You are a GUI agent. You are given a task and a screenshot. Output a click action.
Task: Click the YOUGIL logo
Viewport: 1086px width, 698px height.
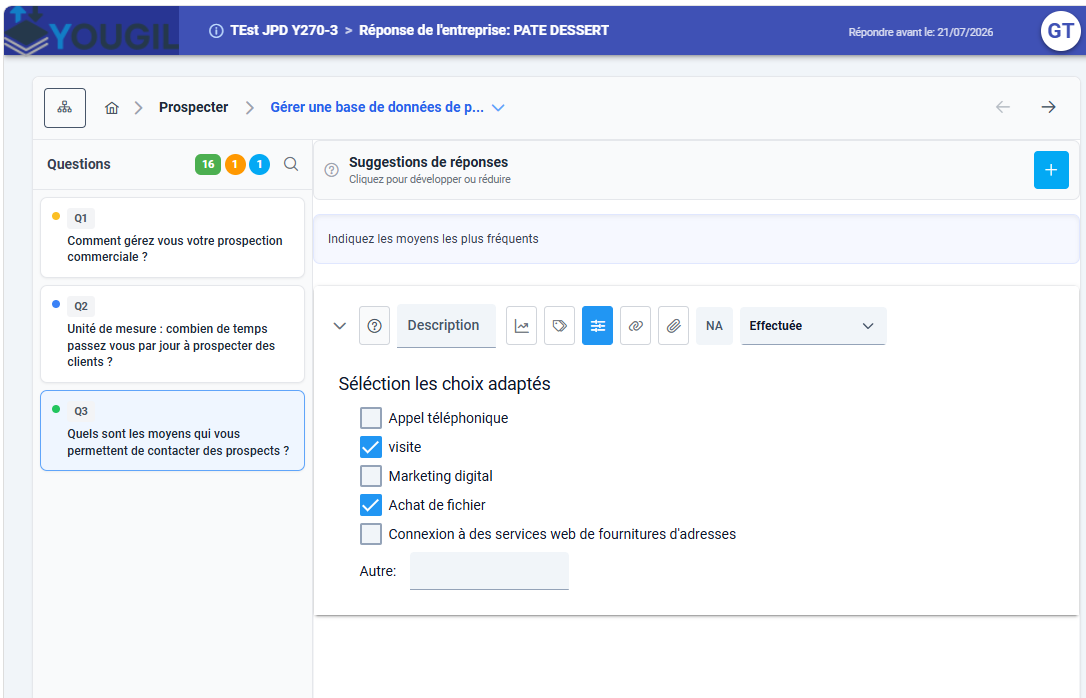91,30
